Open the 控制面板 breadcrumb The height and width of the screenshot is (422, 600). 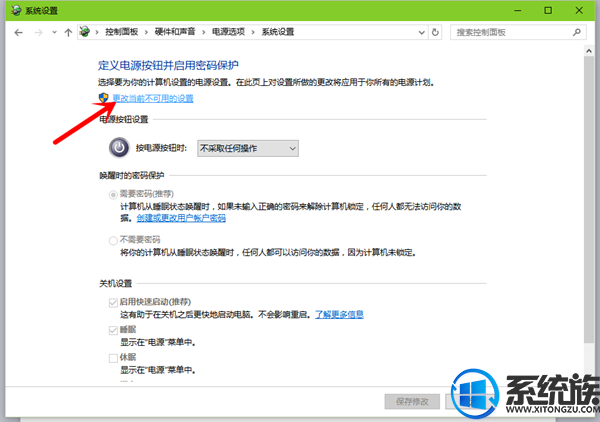(122, 32)
